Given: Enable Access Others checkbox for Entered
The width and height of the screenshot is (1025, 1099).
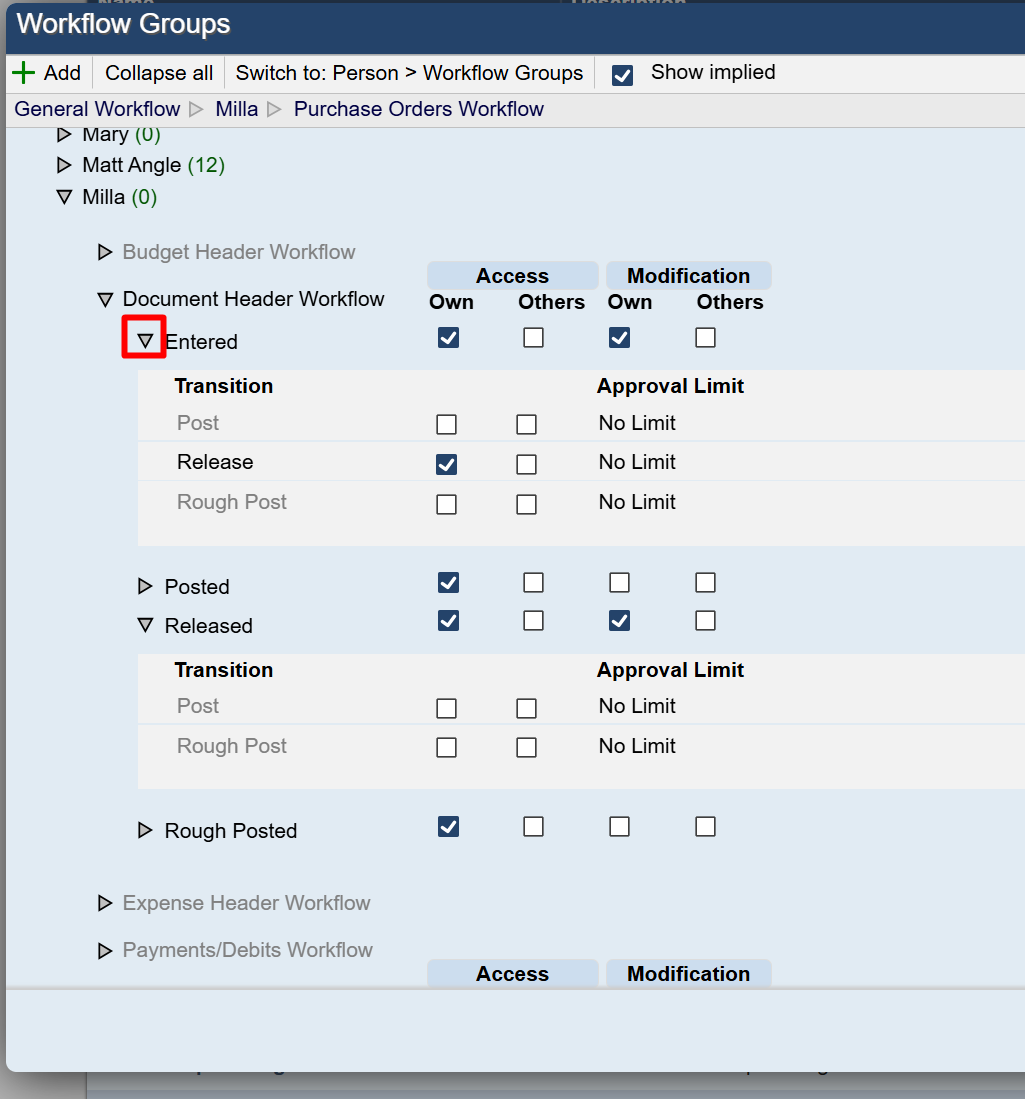Looking at the screenshot, I should [x=534, y=338].
